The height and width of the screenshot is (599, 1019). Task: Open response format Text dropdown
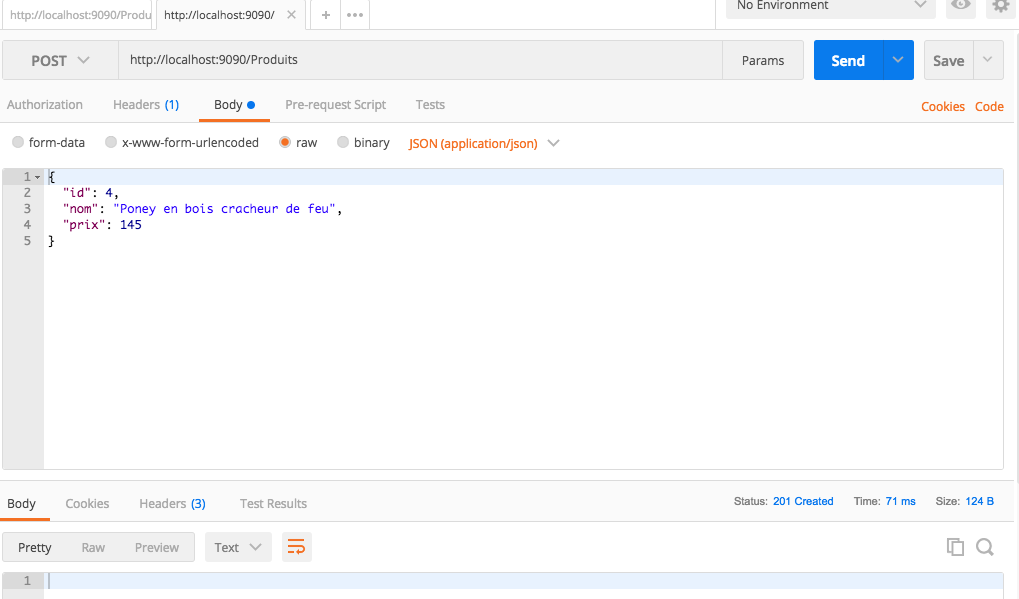(x=237, y=547)
